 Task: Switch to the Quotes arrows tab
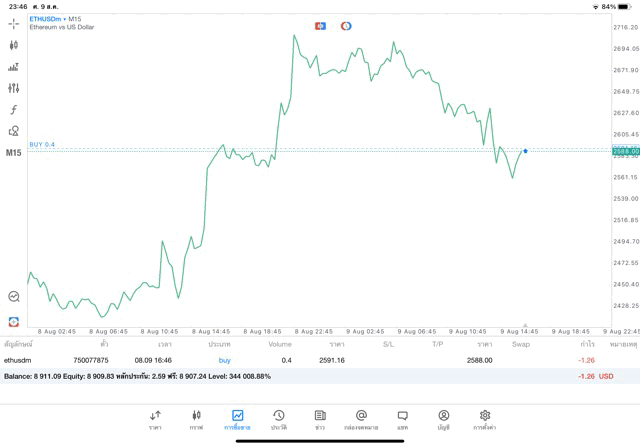(155, 418)
